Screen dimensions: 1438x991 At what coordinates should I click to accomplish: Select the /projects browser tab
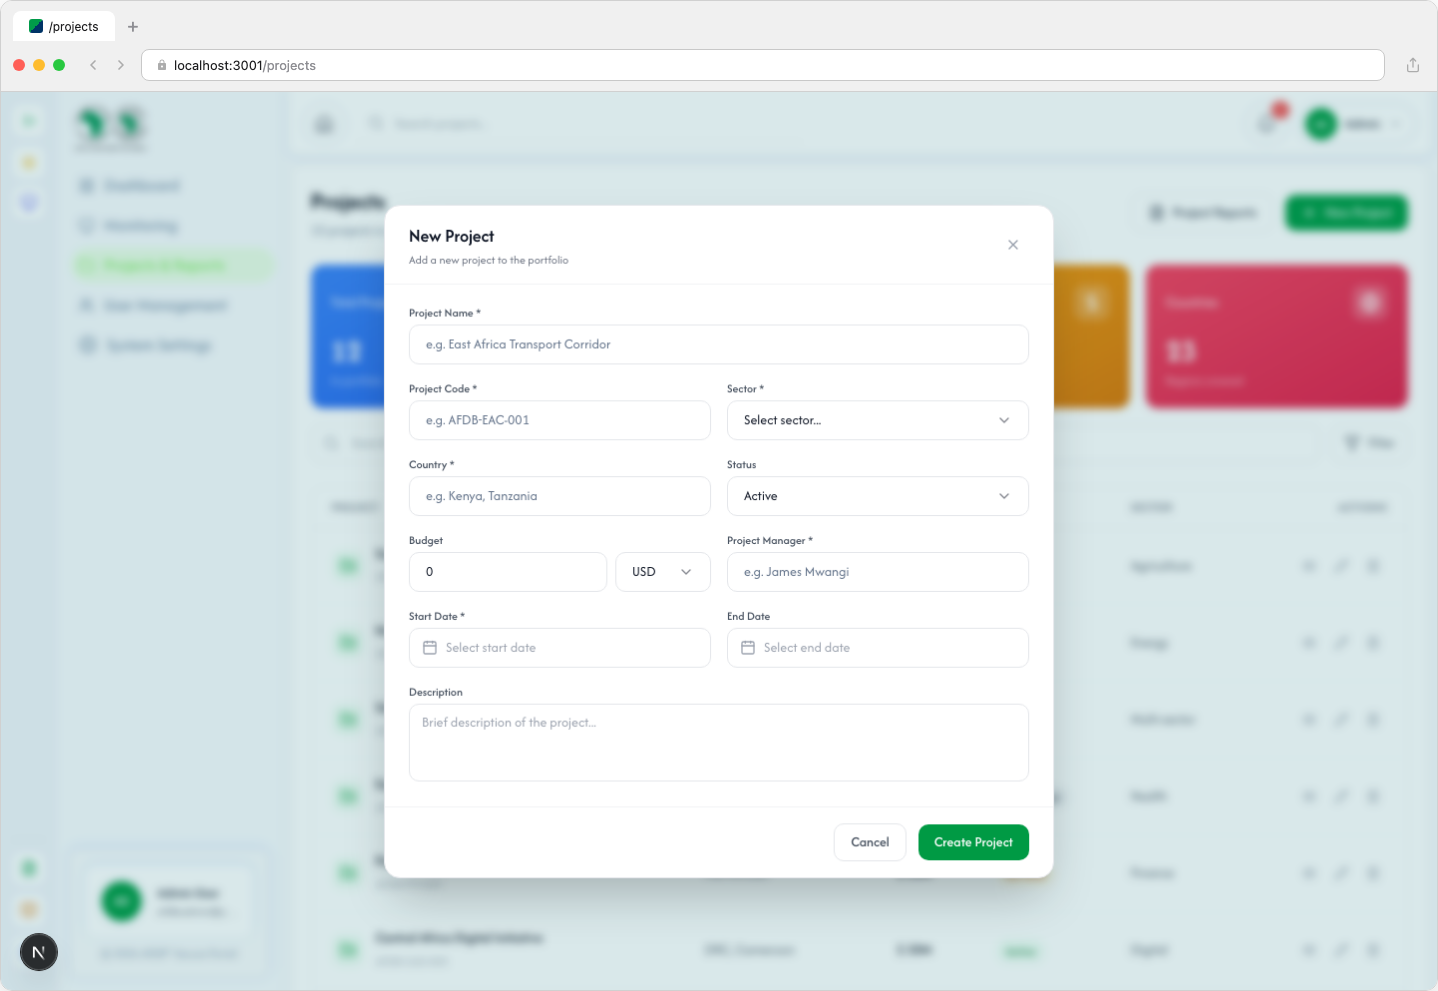tap(64, 27)
